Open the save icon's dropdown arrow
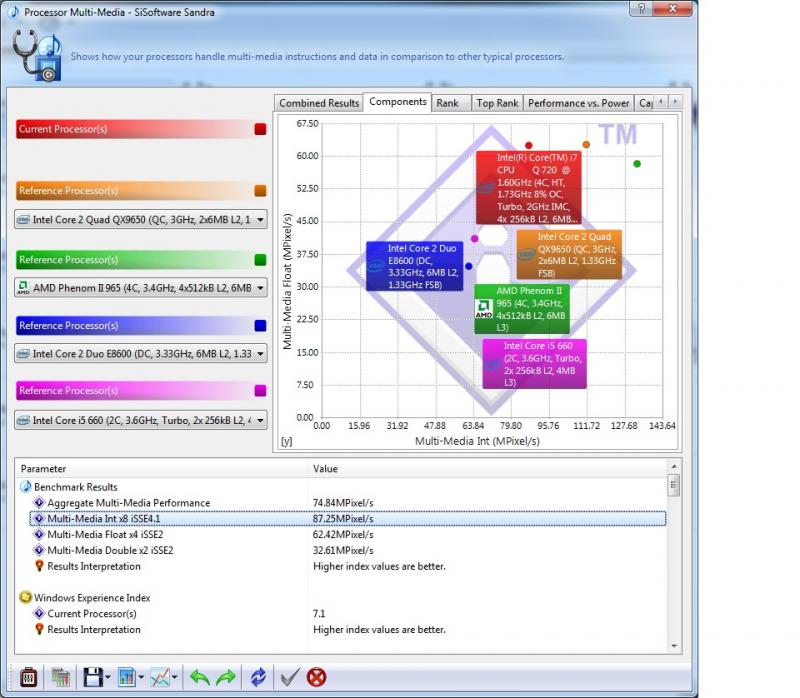800x698 pixels. [x=108, y=678]
